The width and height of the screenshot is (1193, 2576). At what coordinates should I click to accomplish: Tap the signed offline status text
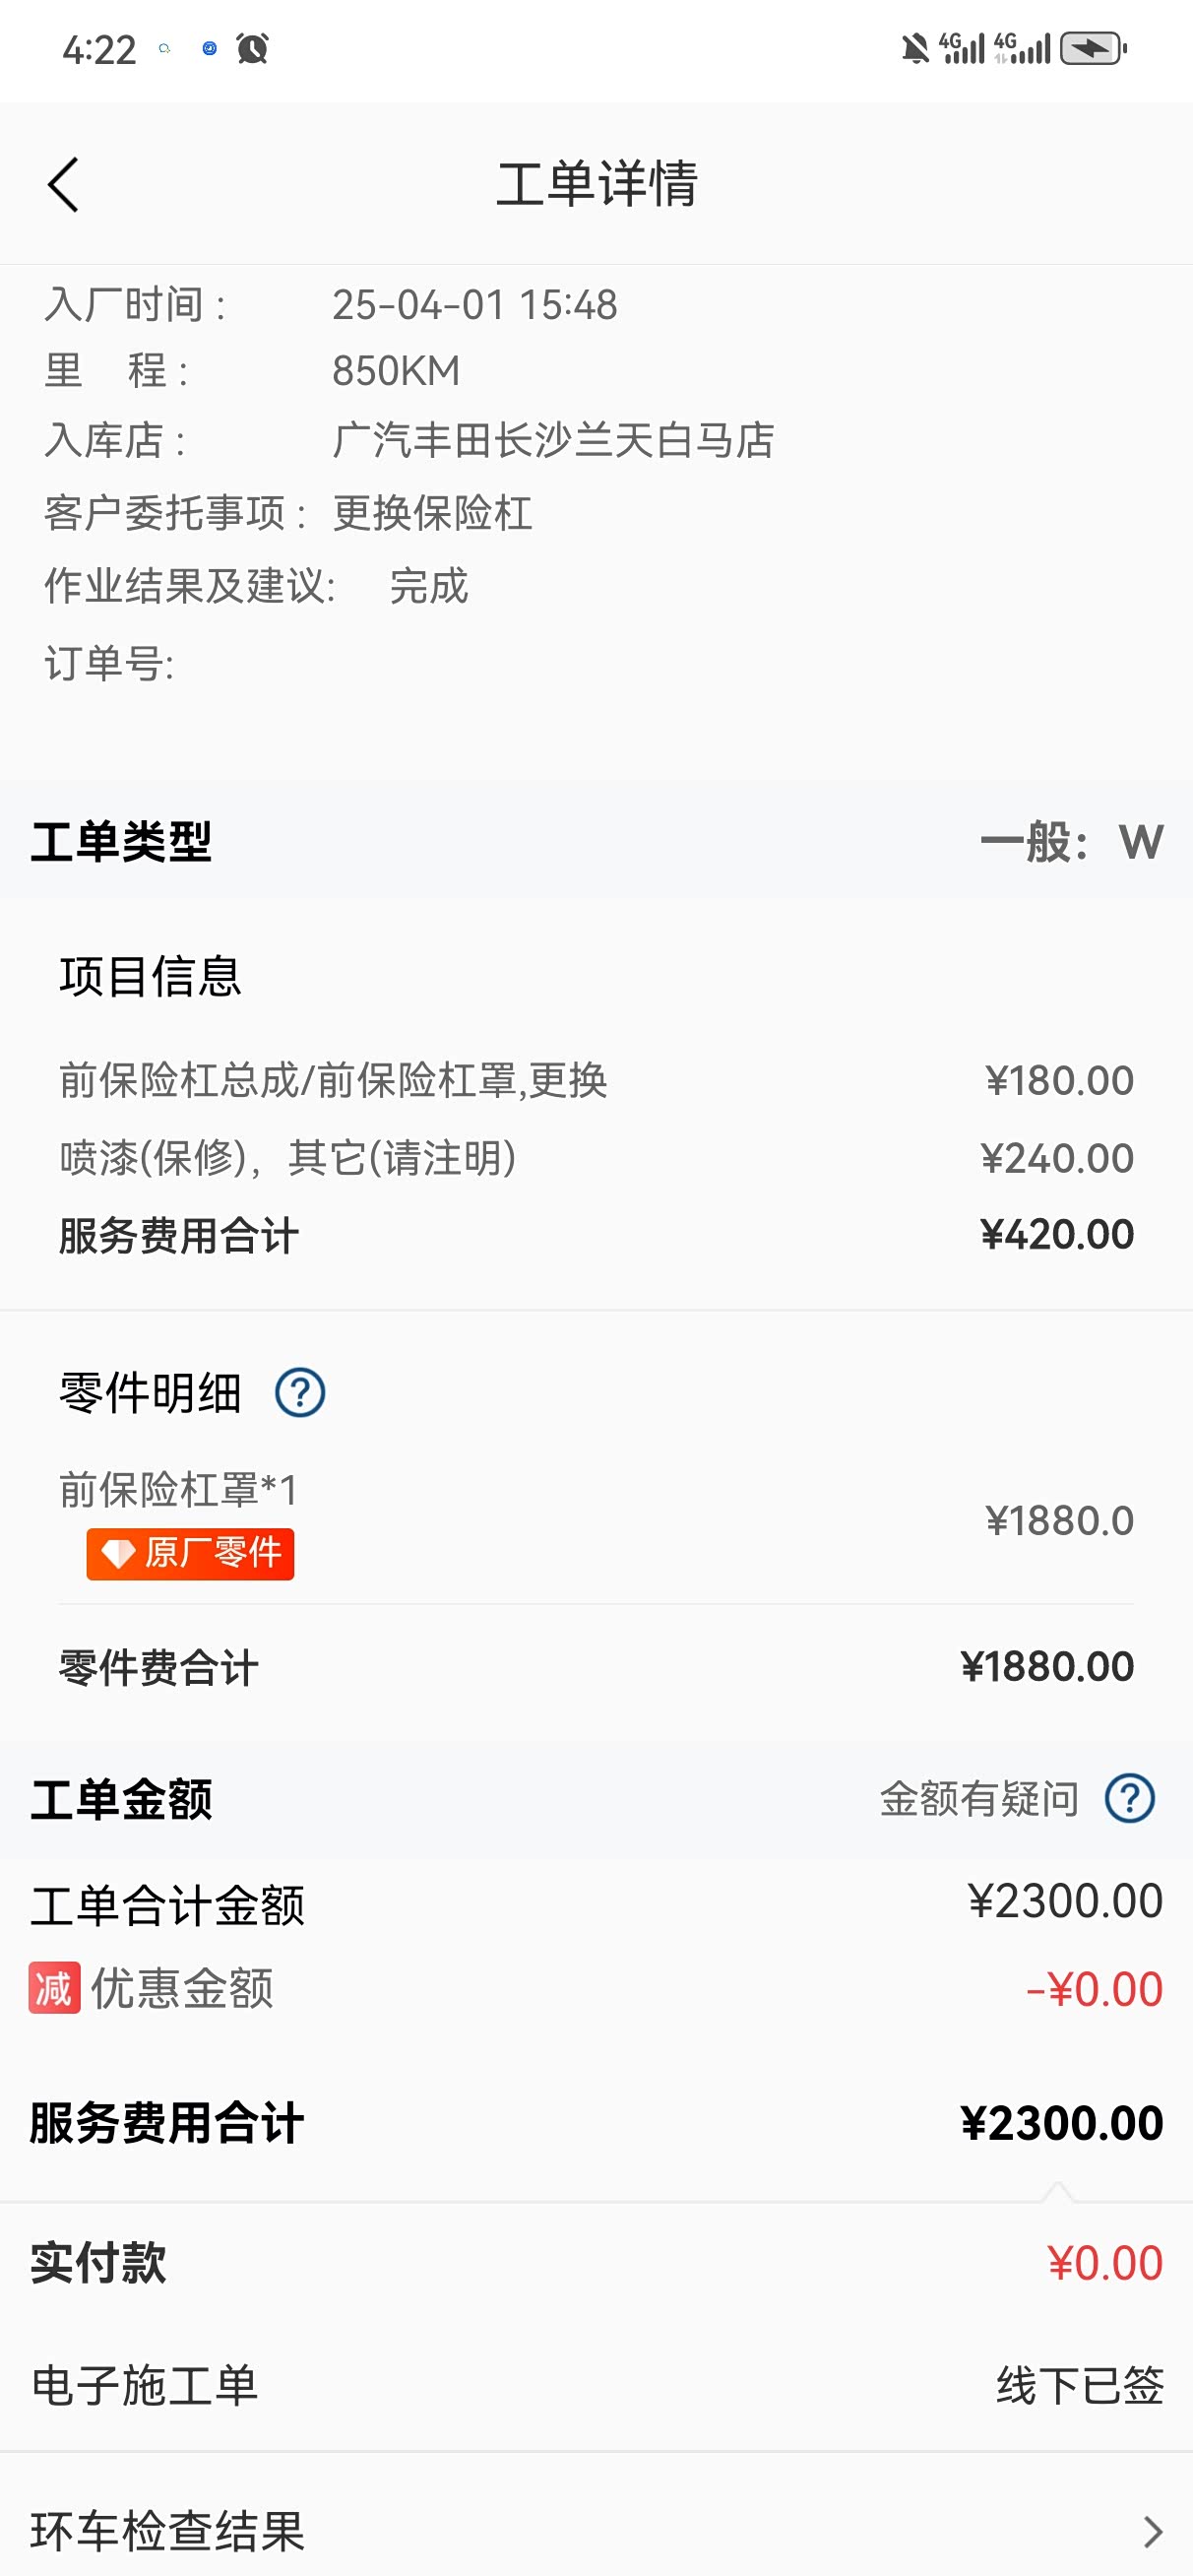pos(1080,2385)
